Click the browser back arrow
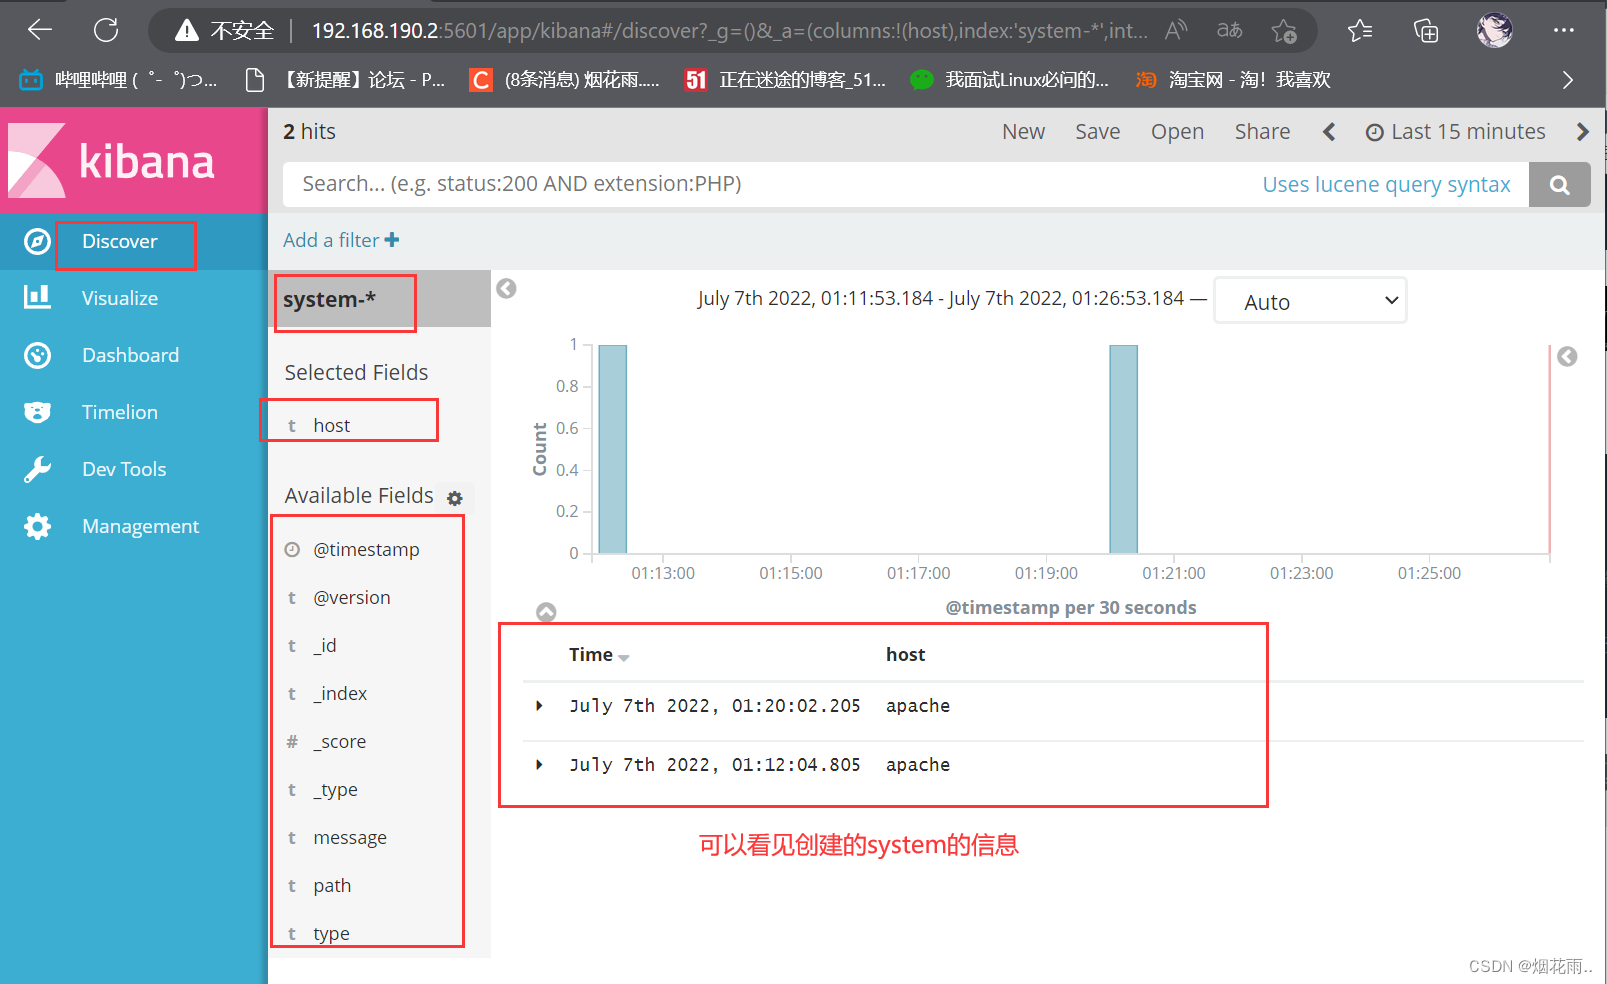The height and width of the screenshot is (984, 1607). 40,30
